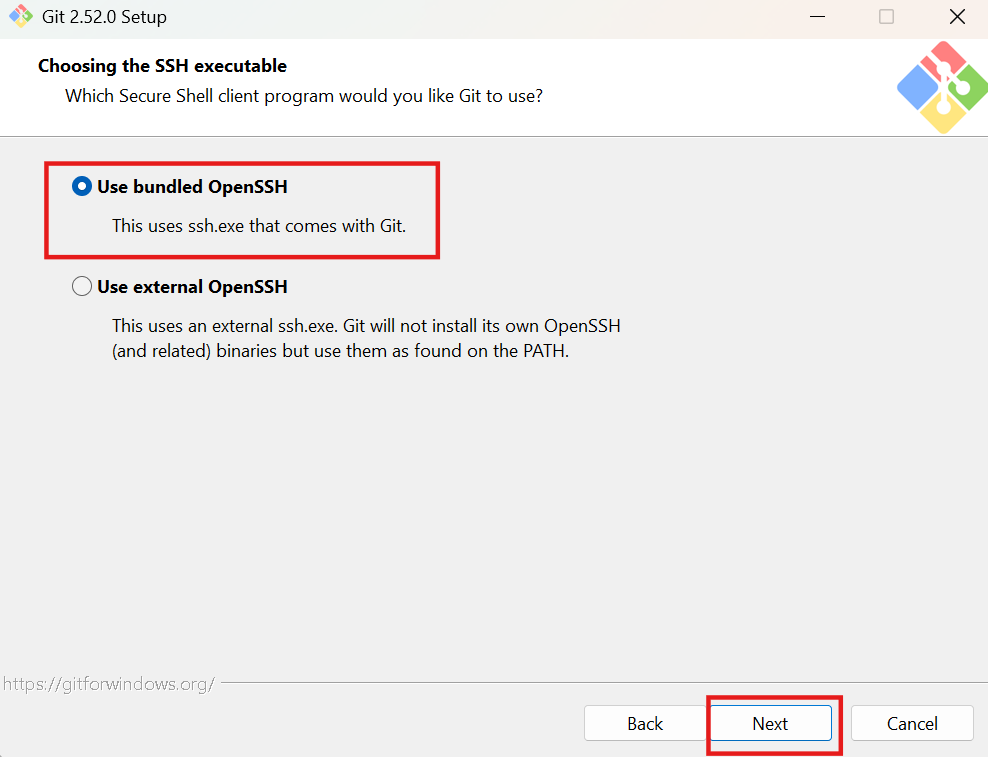Close the Git 2.52.0 Setup window
Viewport: 988px width, 757px height.
click(957, 17)
